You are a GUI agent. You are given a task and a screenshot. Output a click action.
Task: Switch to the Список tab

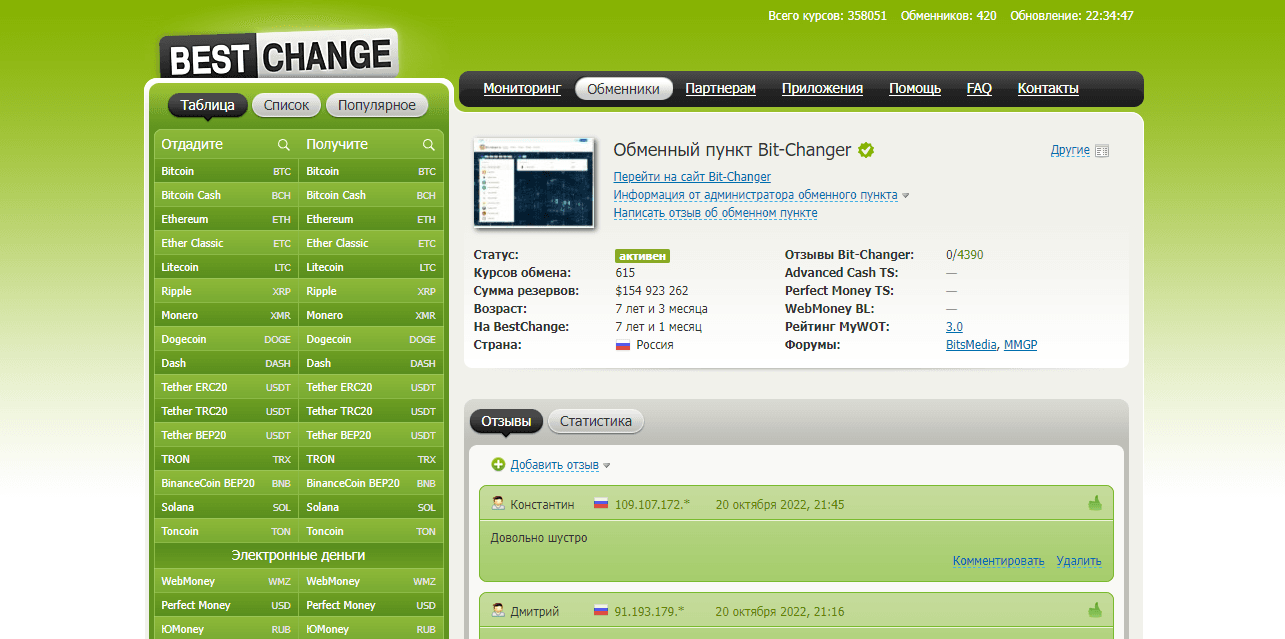pos(287,105)
